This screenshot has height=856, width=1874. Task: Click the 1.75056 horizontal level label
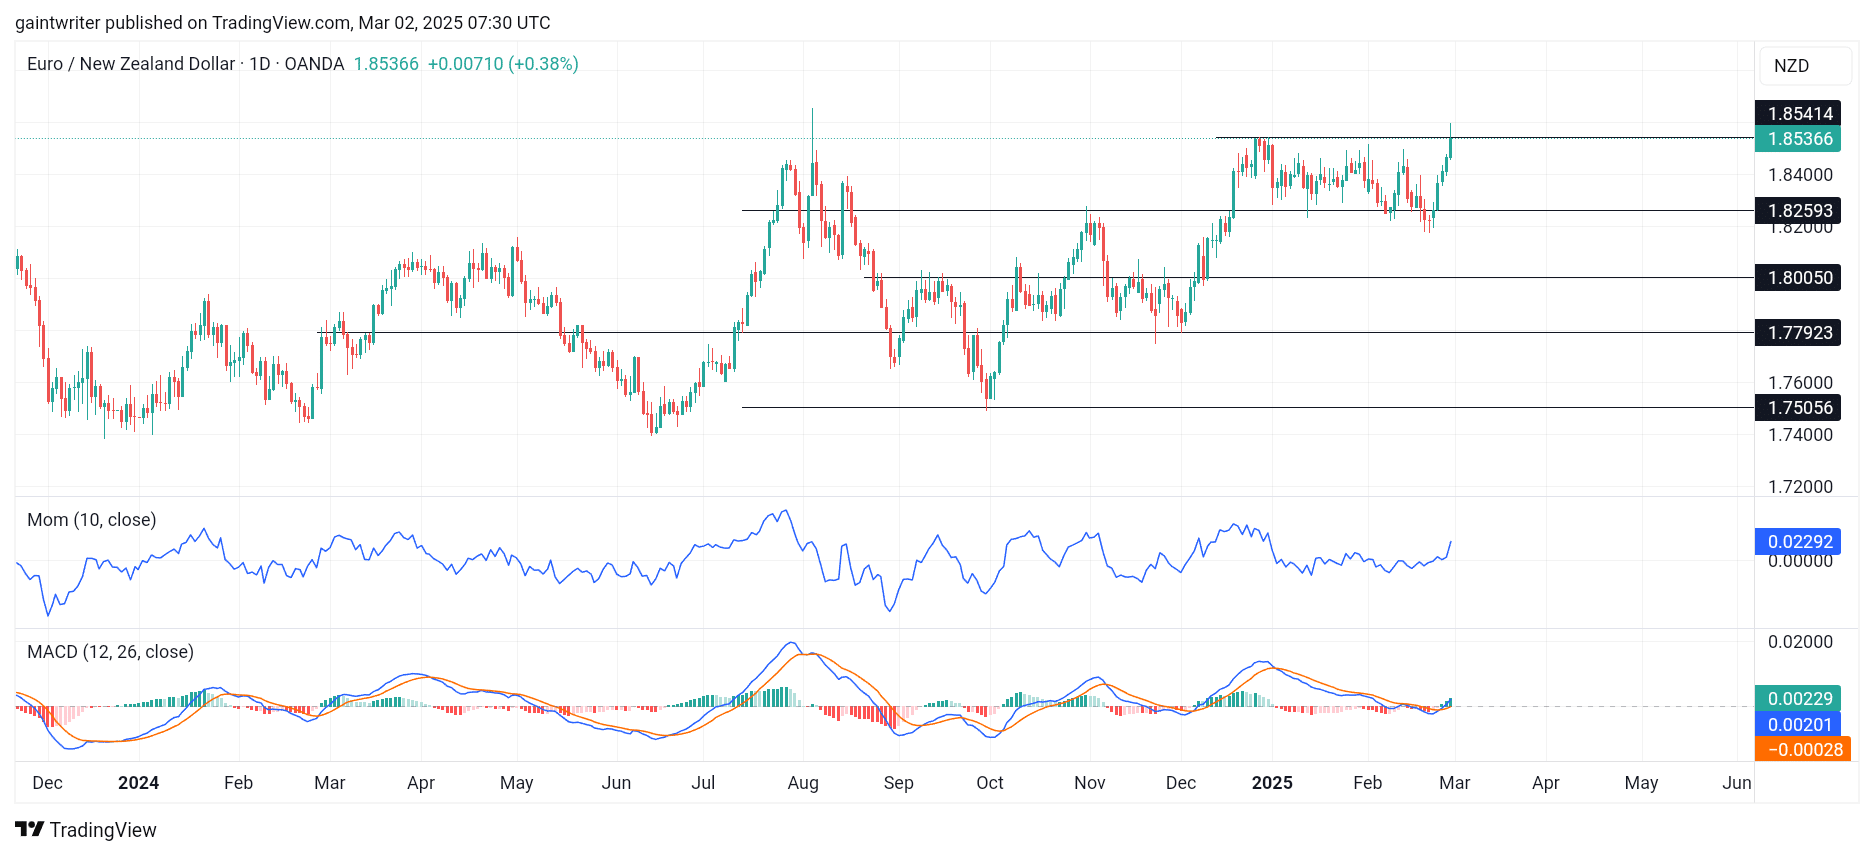coord(1799,407)
